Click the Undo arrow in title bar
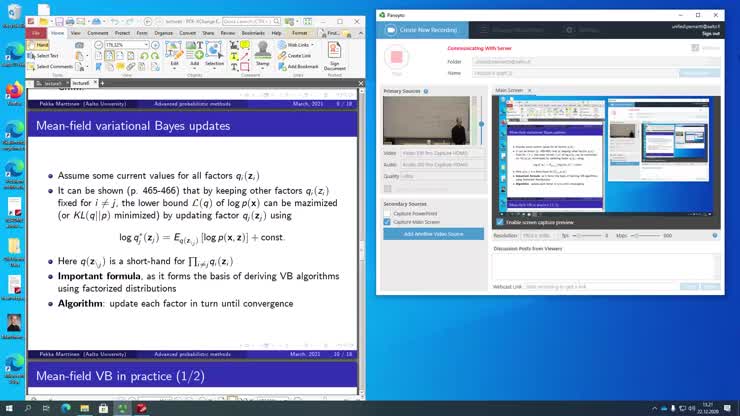This screenshot has width=740, height=416. coord(114,22)
